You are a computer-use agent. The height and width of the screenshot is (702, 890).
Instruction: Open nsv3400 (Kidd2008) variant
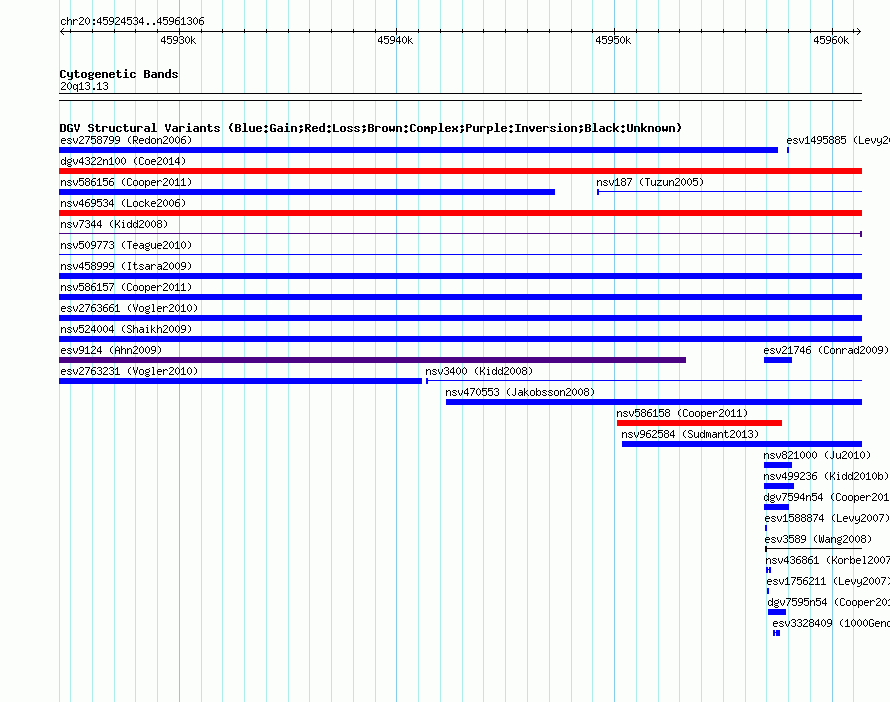point(479,371)
